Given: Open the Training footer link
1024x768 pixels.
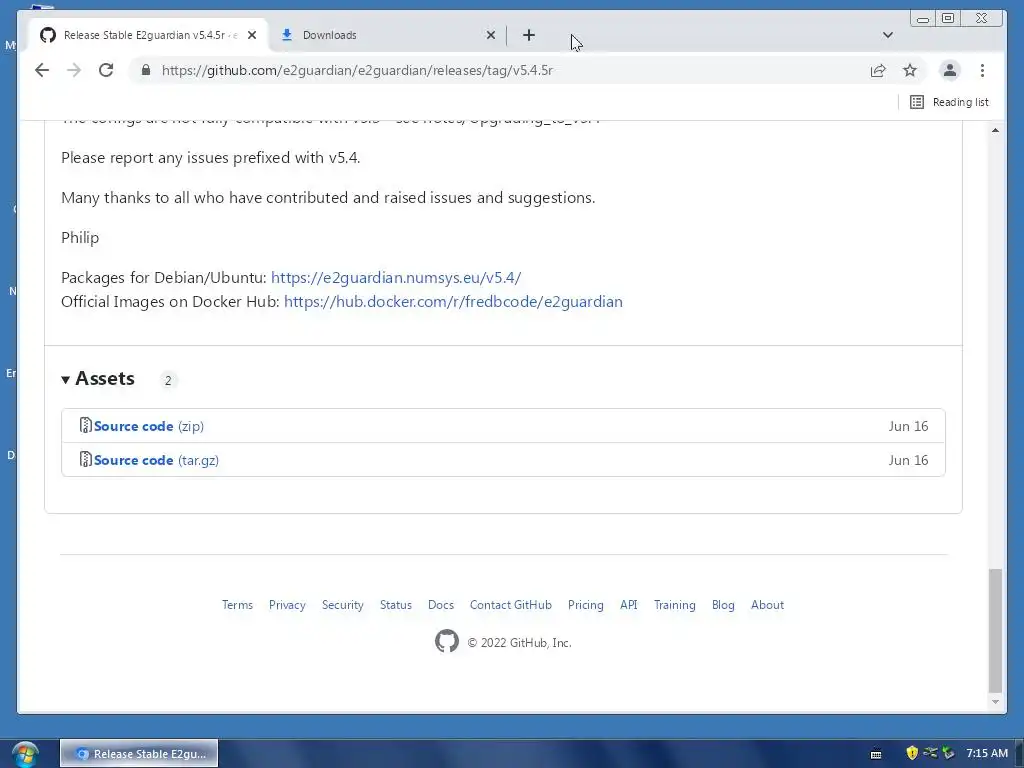Looking at the screenshot, I should click(675, 605).
